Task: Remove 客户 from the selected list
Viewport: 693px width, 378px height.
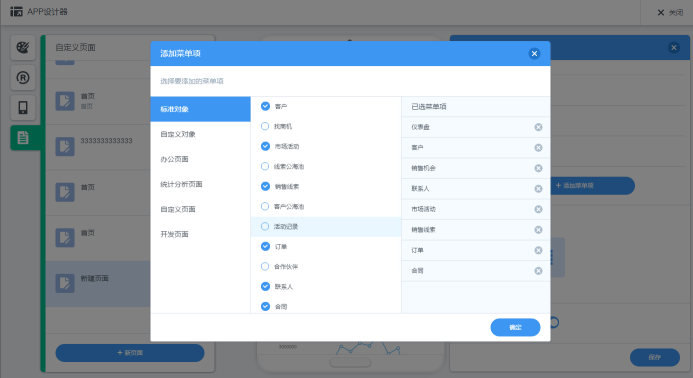Action: [x=538, y=148]
